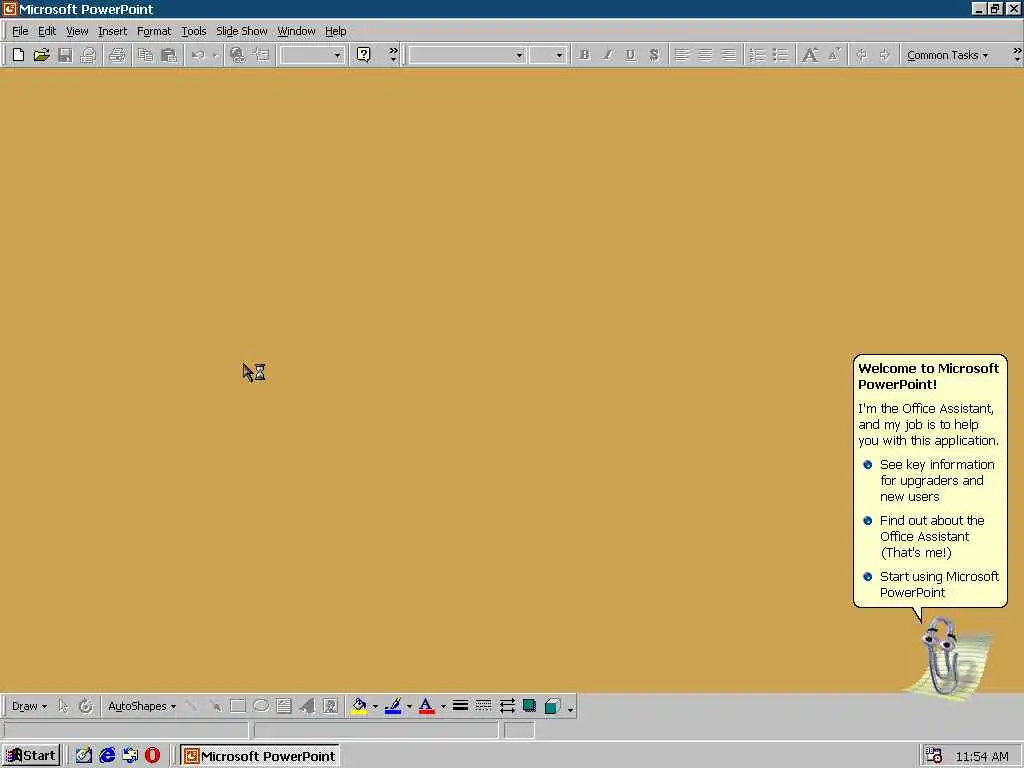Click the Insert WordArt icon
Viewport: 1024px width, 768px height.
(x=307, y=706)
